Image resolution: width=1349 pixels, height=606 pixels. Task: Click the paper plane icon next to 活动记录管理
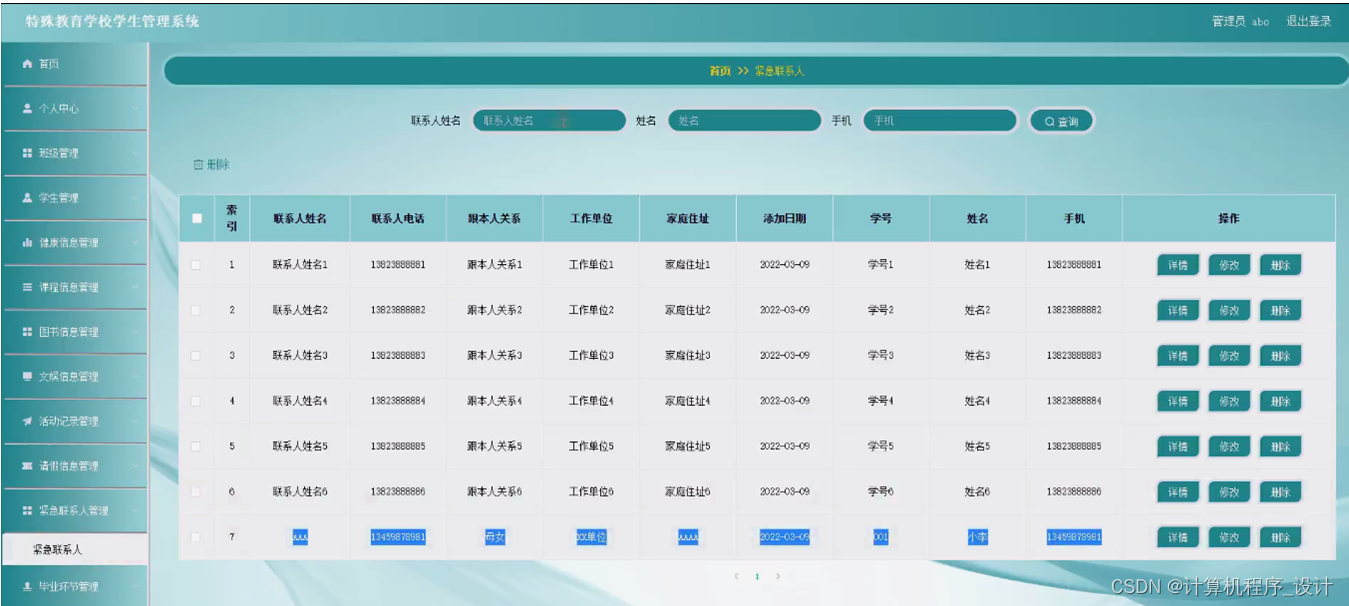click(28, 421)
